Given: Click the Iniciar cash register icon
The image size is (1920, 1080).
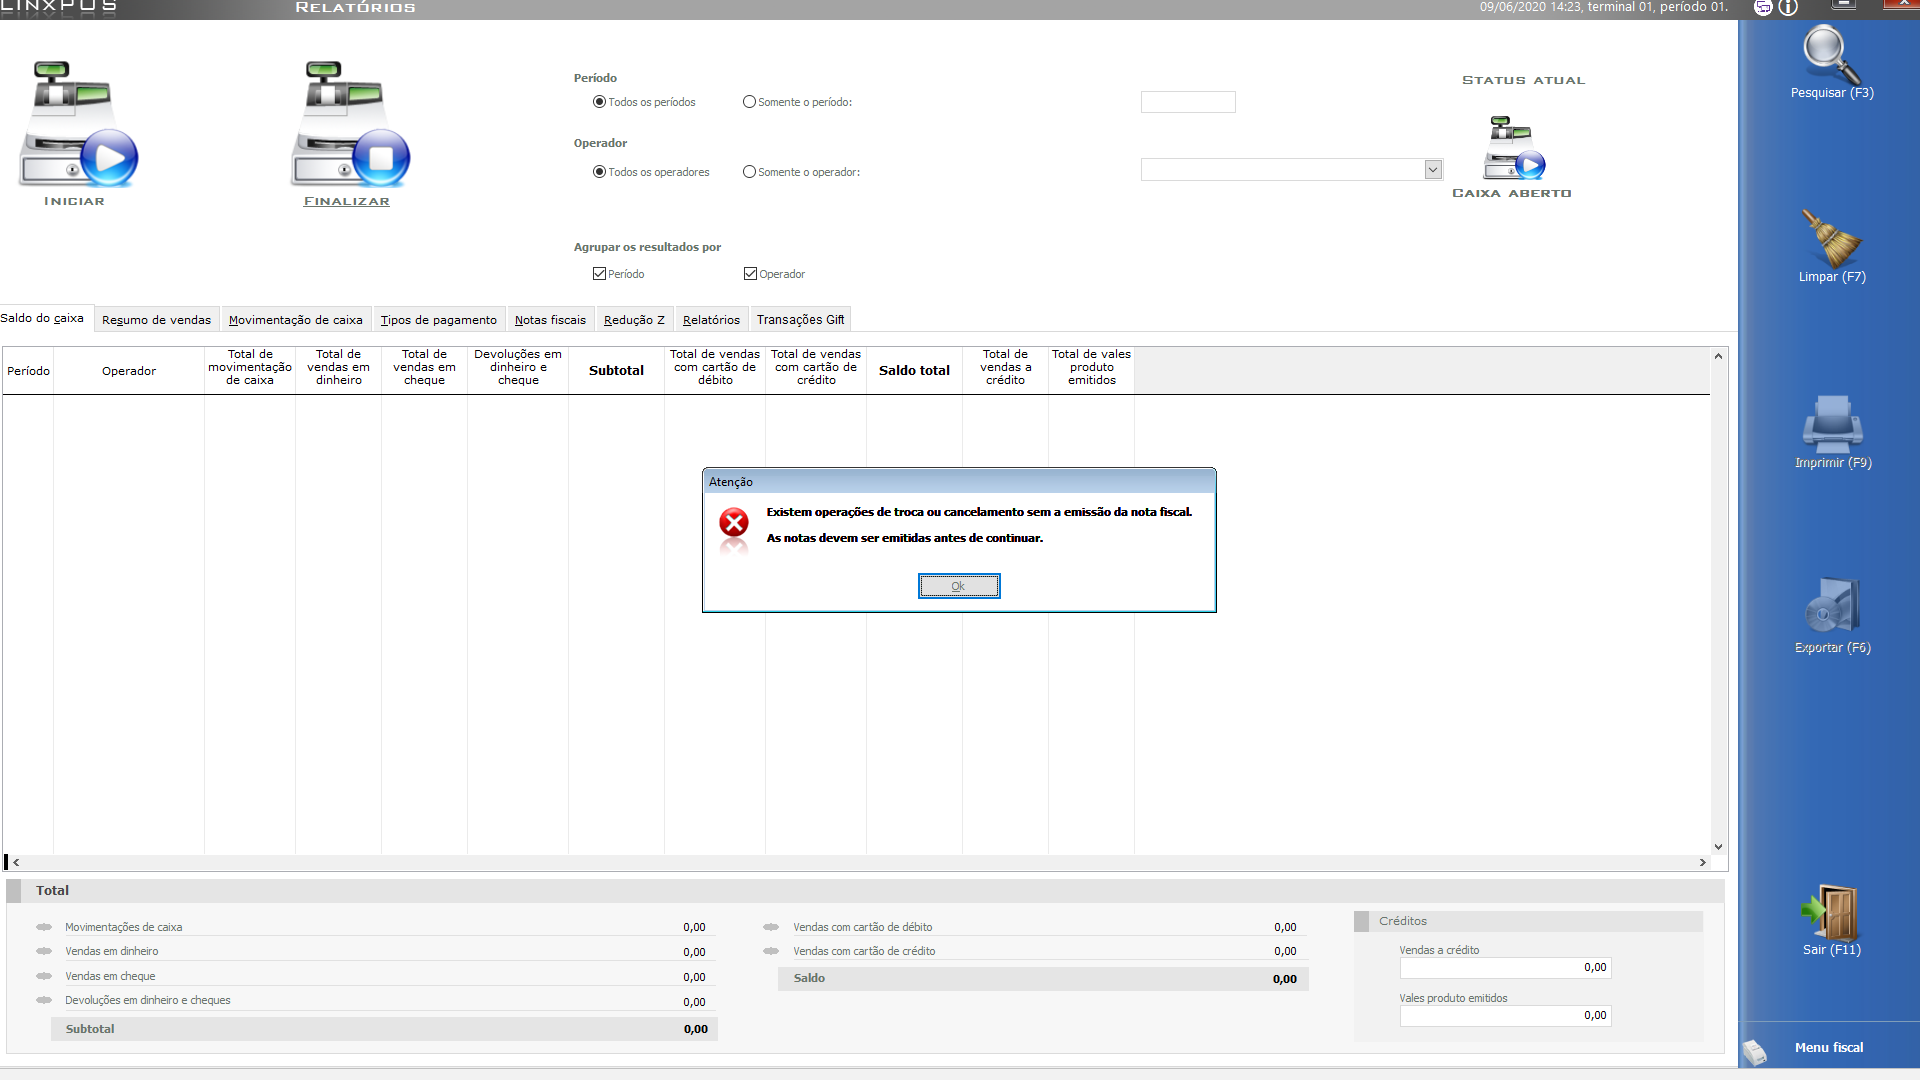Looking at the screenshot, I should pyautogui.click(x=78, y=125).
